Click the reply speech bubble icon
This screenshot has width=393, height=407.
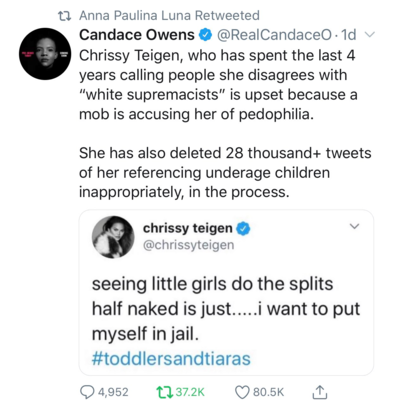tap(87, 392)
